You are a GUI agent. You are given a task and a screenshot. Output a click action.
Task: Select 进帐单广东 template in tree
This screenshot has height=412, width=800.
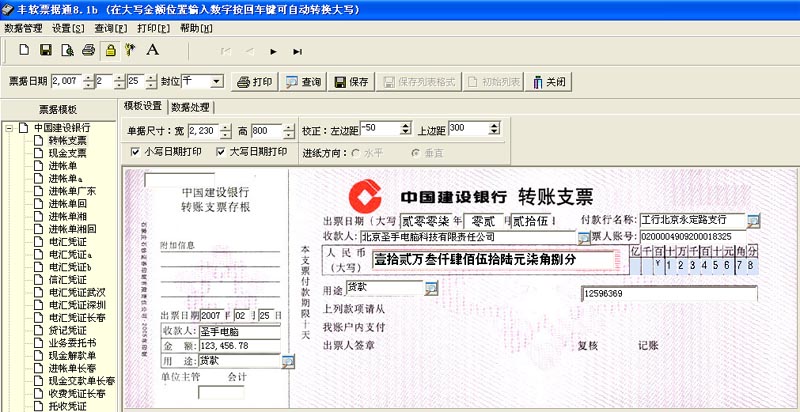pos(72,191)
